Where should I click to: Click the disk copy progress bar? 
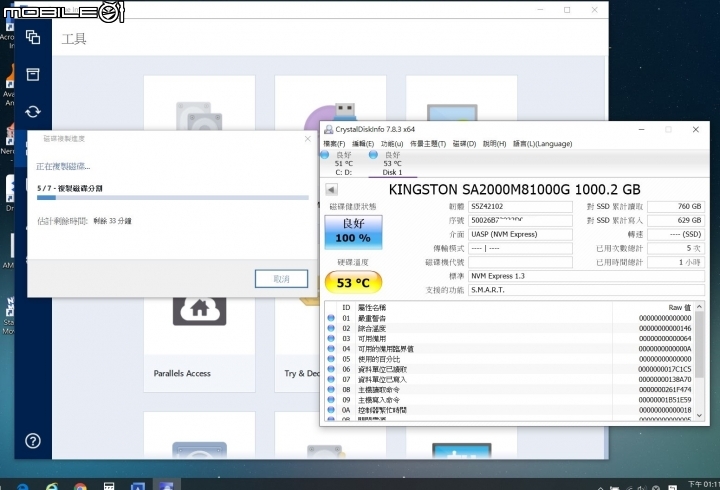(173, 198)
